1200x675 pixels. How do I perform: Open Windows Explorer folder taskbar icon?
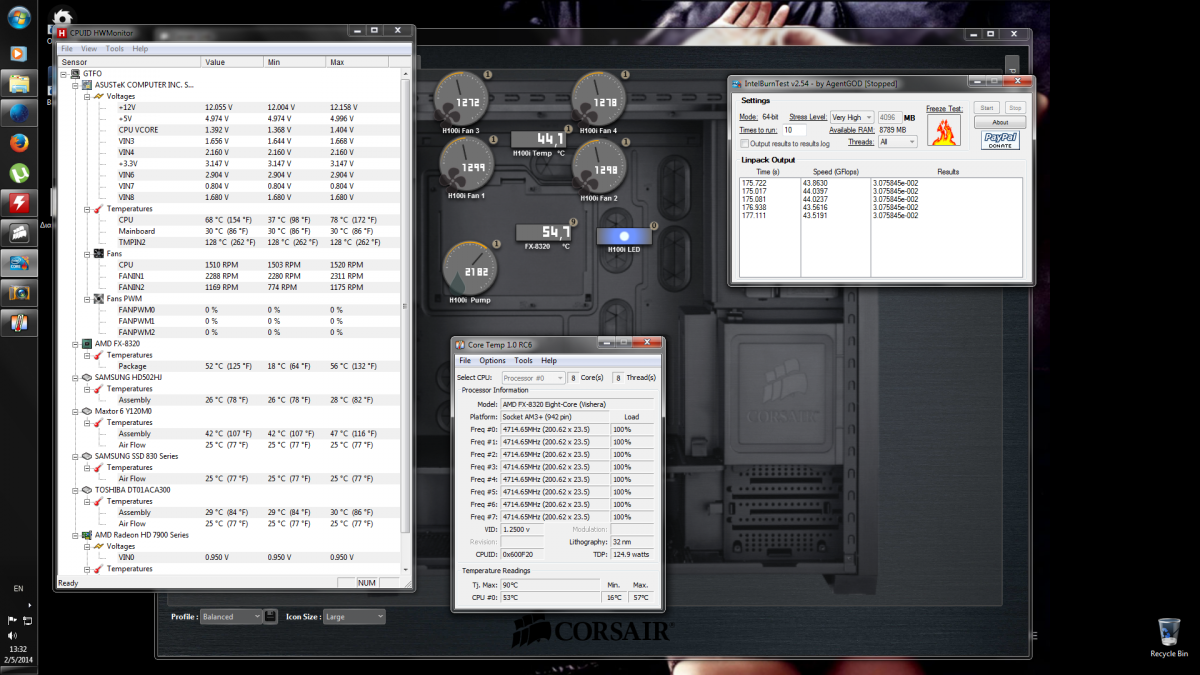click(19, 83)
